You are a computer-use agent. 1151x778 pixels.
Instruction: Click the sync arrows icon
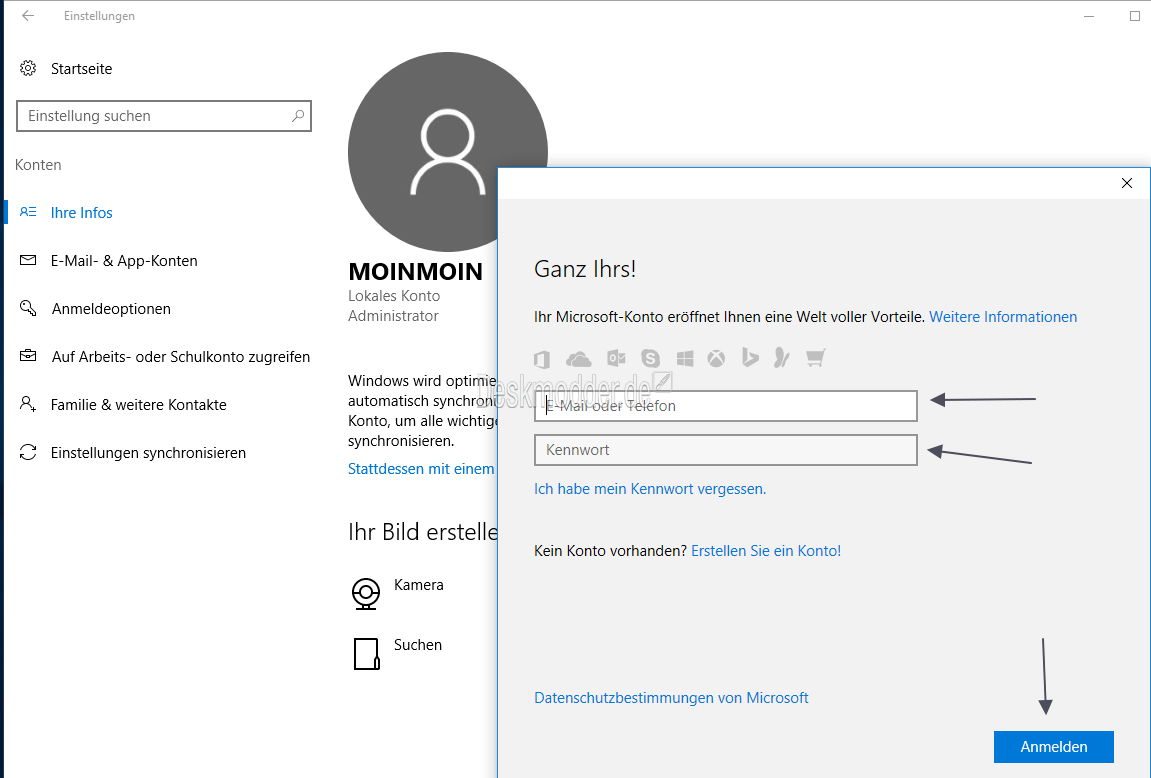click(x=28, y=452)
